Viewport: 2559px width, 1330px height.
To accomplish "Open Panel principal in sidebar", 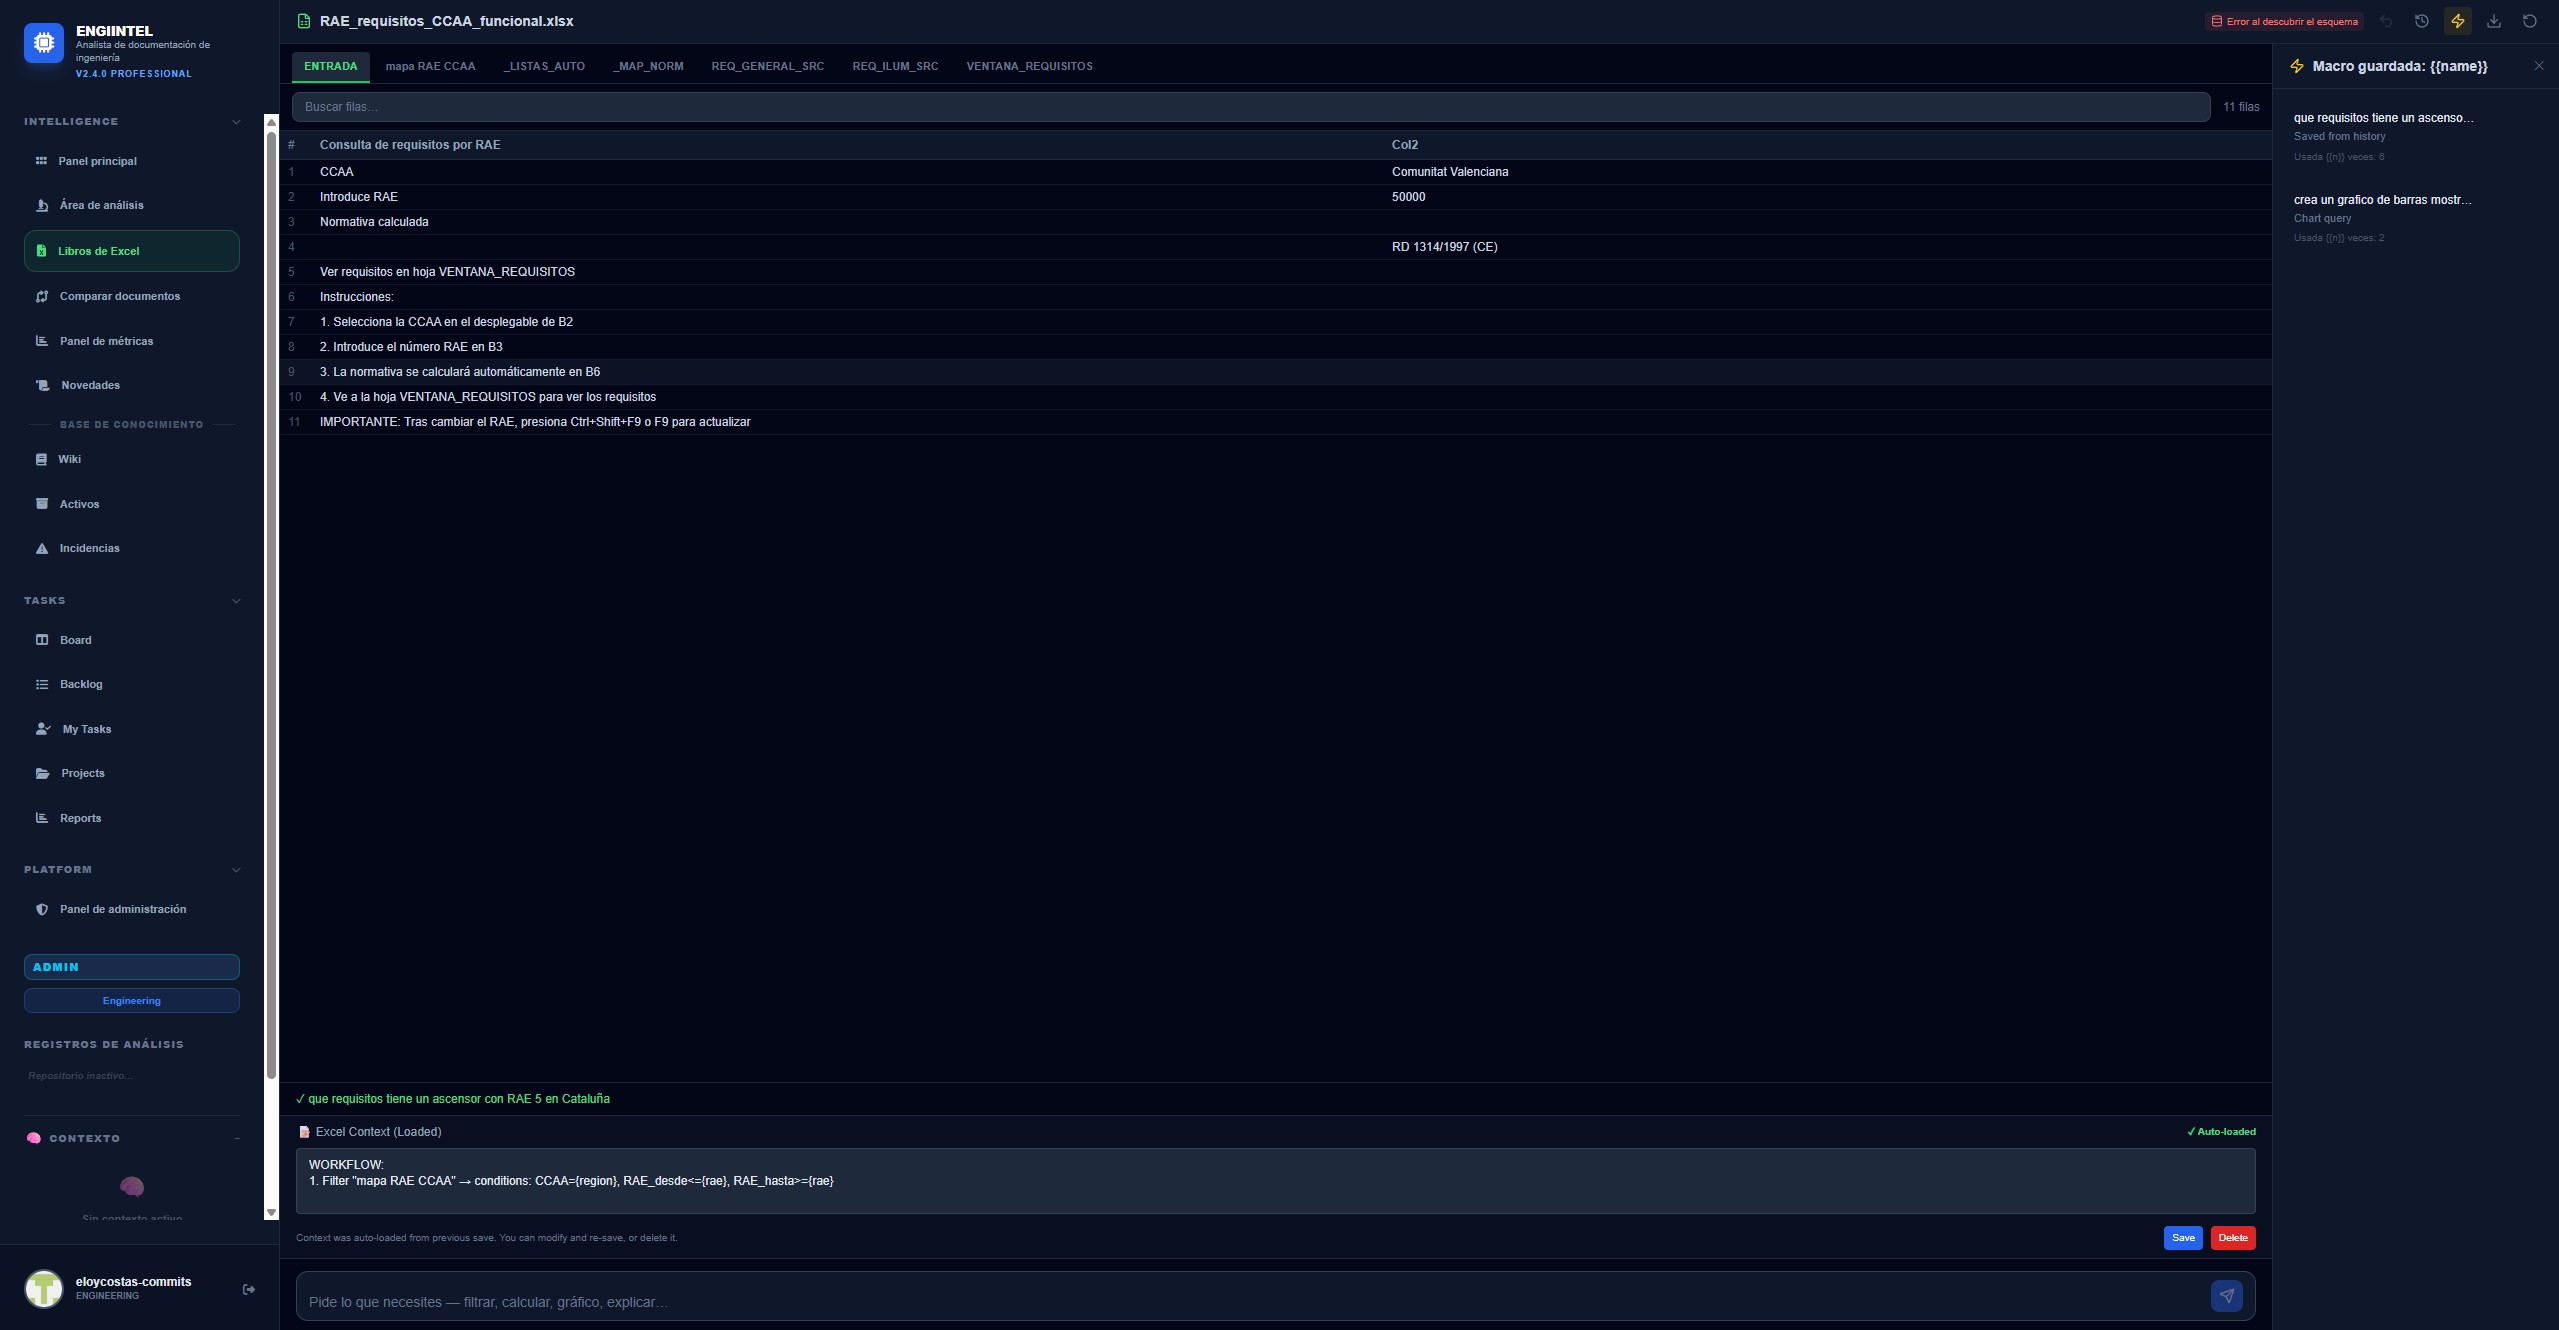I will click(132, 161).
